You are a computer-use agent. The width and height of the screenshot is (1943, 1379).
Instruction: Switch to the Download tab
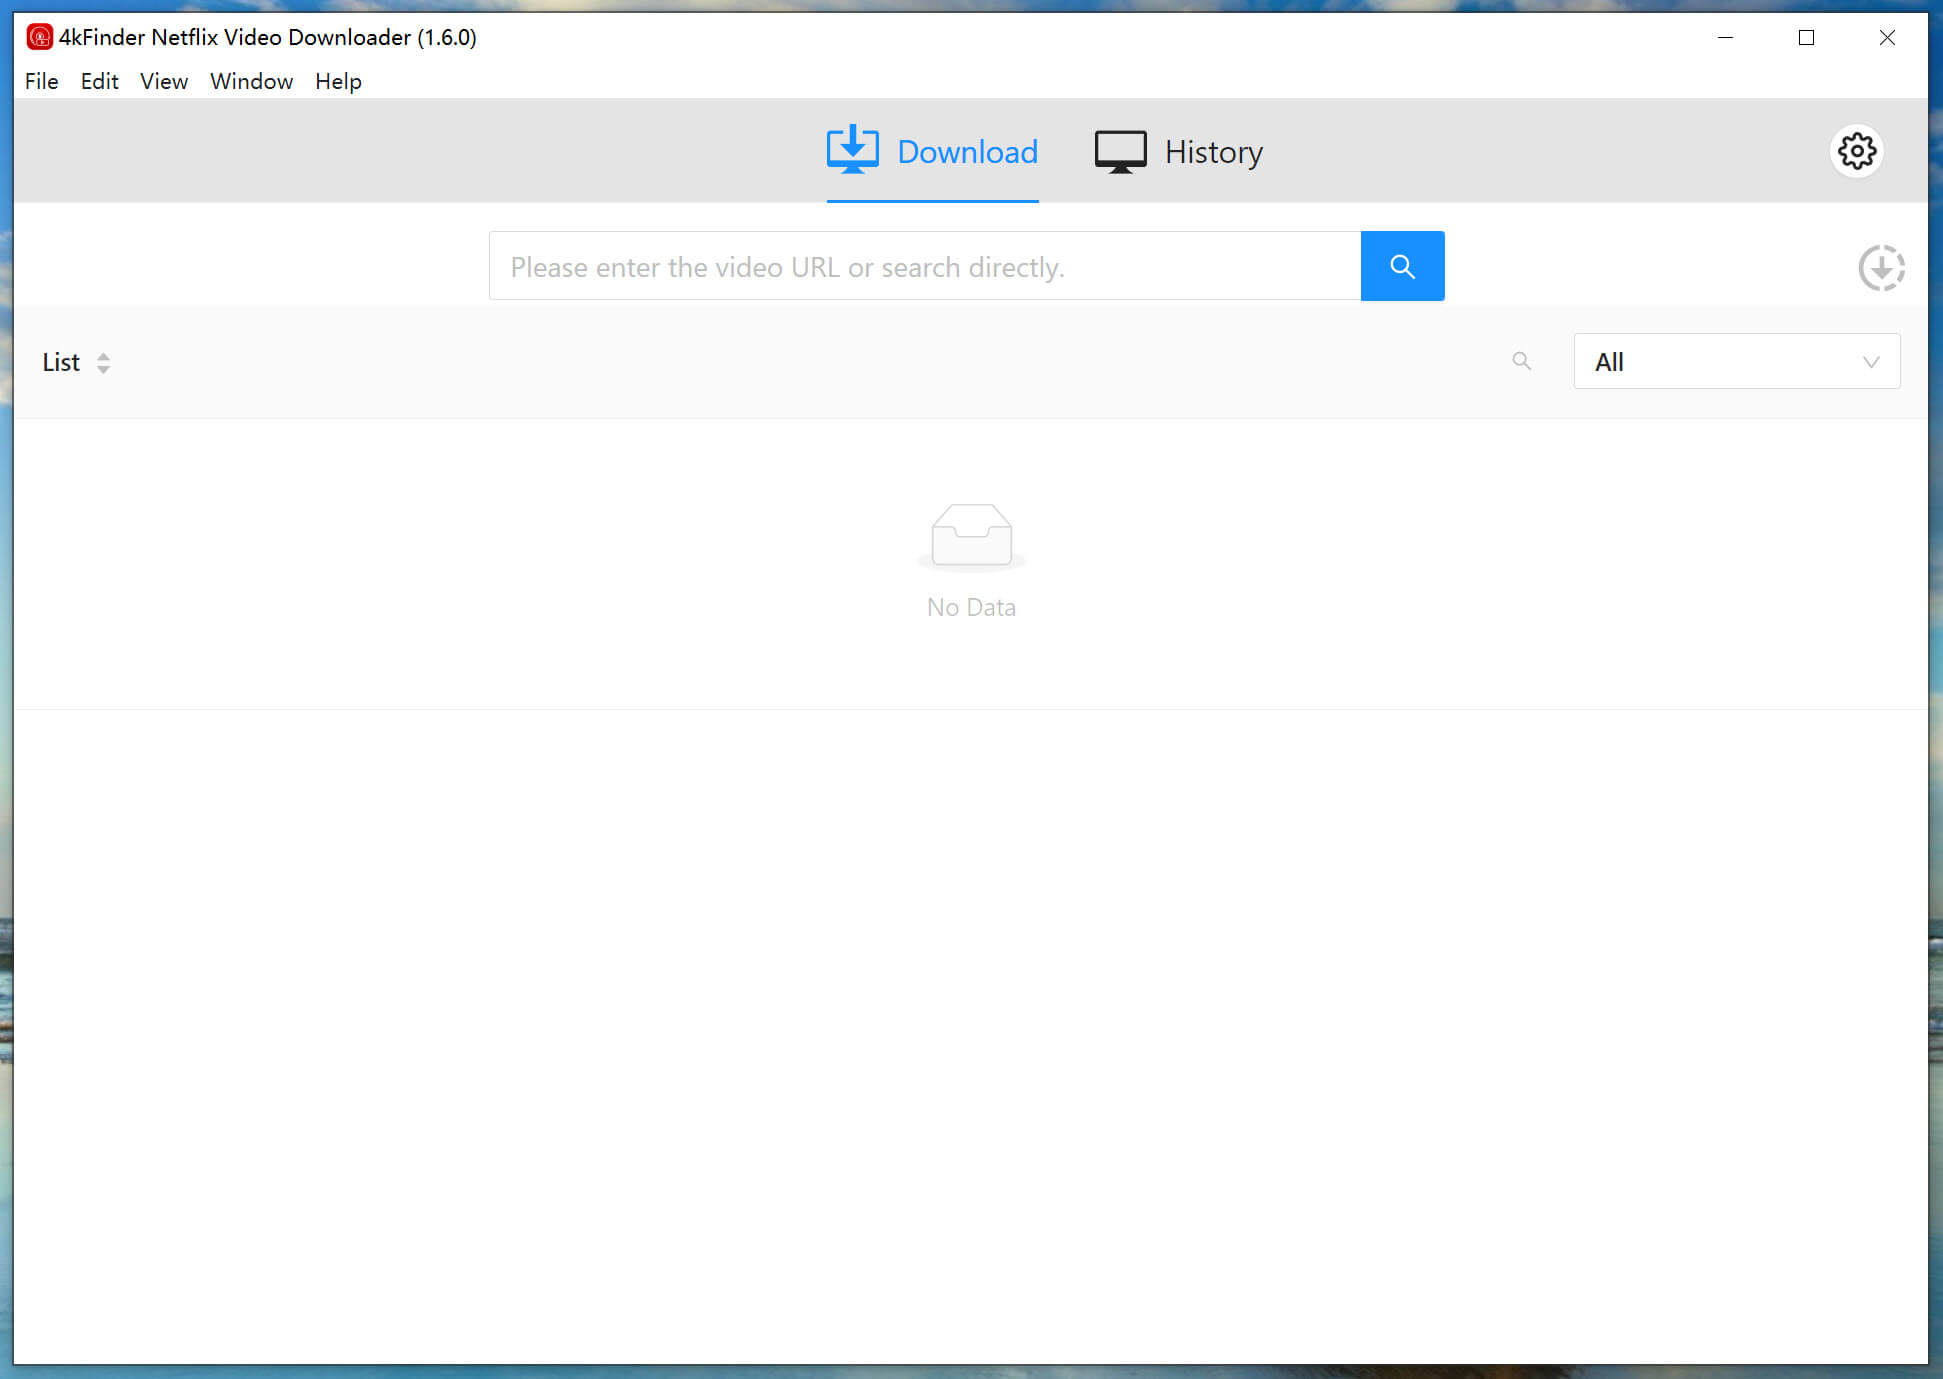pos(931,149)
